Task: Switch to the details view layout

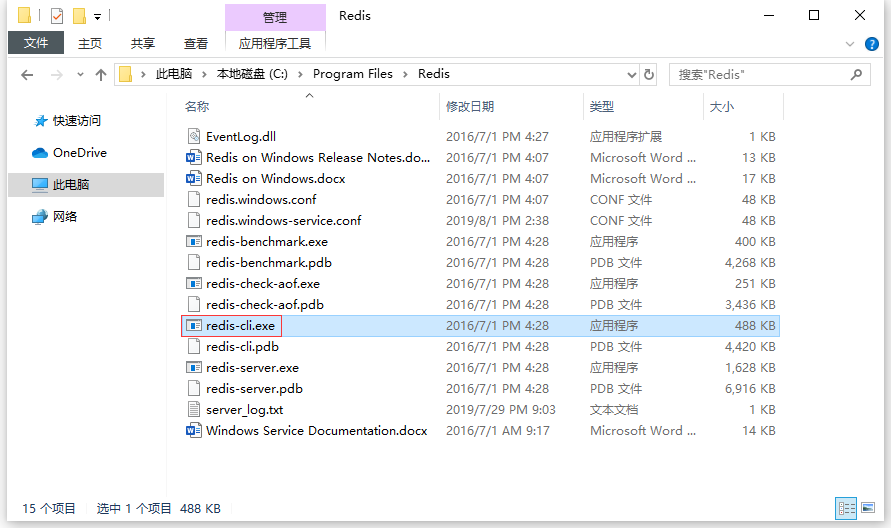Action: (846, 508)
